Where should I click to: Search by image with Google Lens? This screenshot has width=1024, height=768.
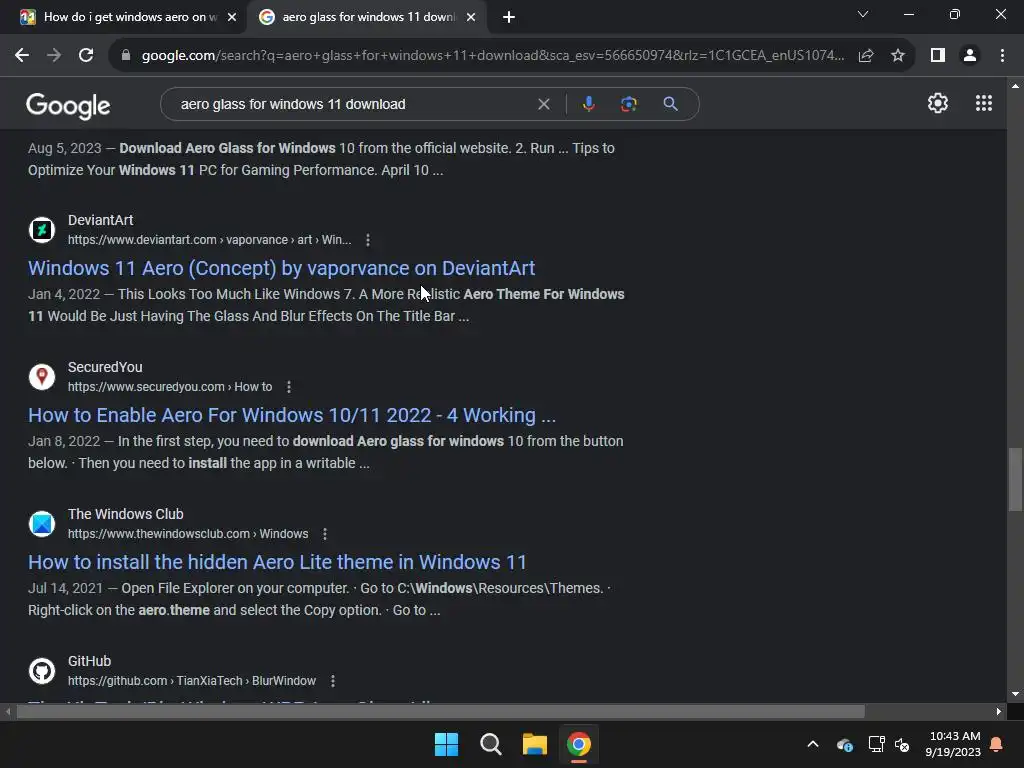pyautogui.click(x=629, y=104)
